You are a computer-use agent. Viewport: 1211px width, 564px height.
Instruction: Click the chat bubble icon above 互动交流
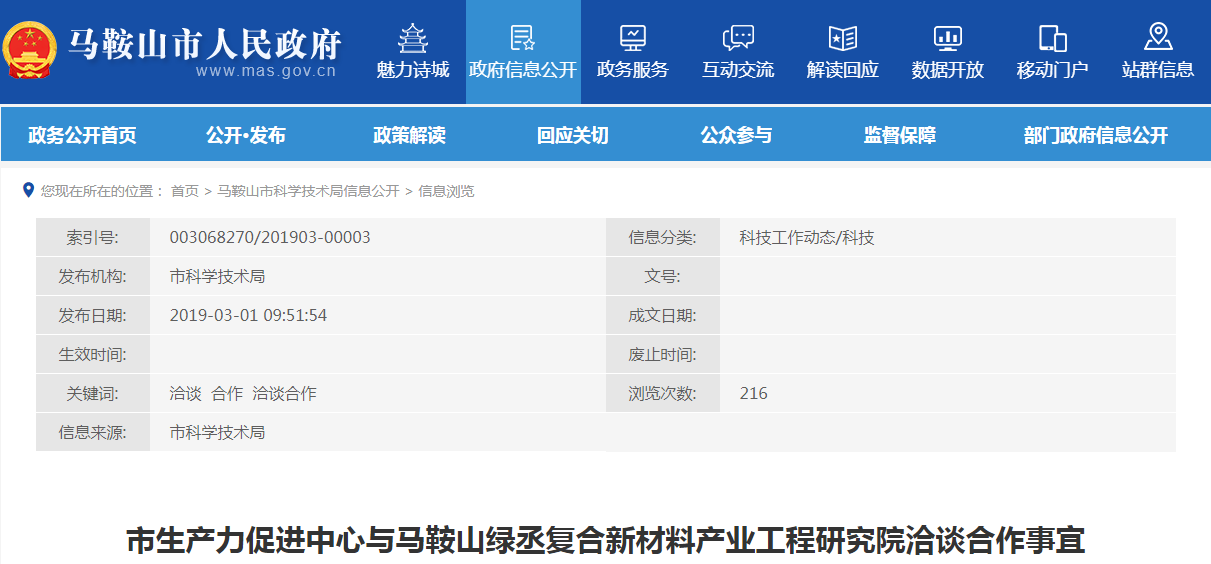click(x=738, y=38)
